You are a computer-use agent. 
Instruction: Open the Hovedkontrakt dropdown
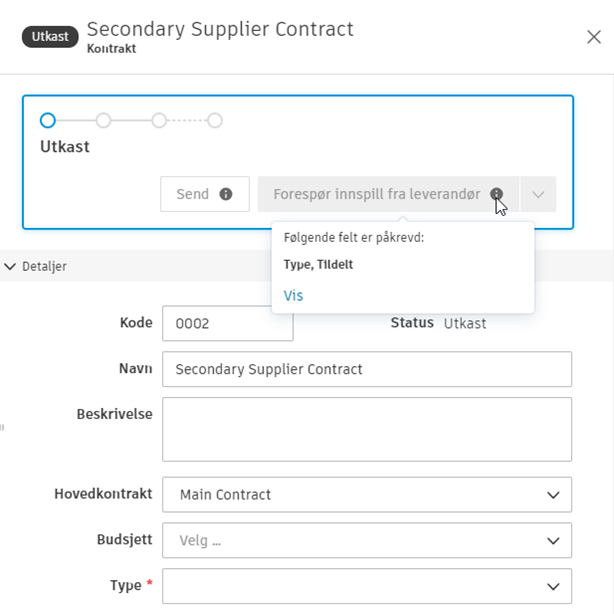pyautogui.click(x=366, y=494)
